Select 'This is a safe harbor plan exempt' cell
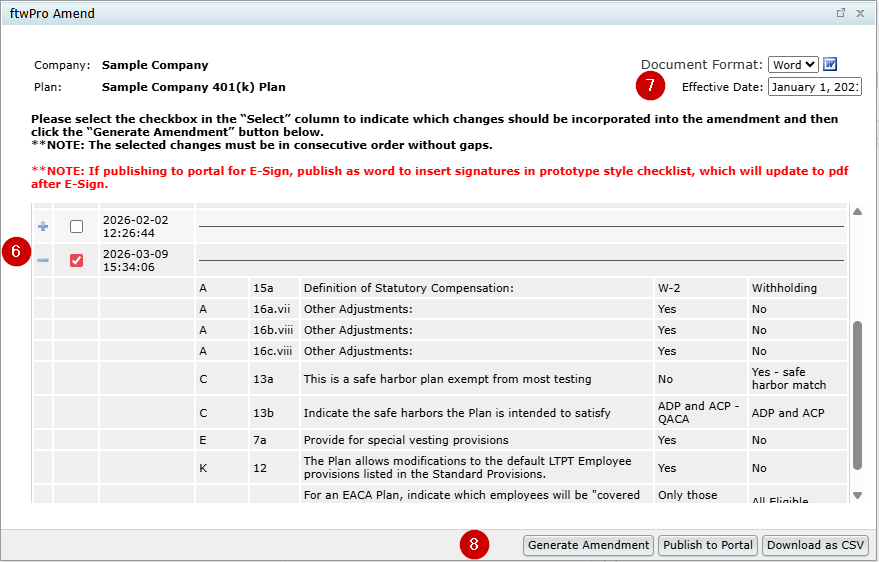 click(476, 379)
